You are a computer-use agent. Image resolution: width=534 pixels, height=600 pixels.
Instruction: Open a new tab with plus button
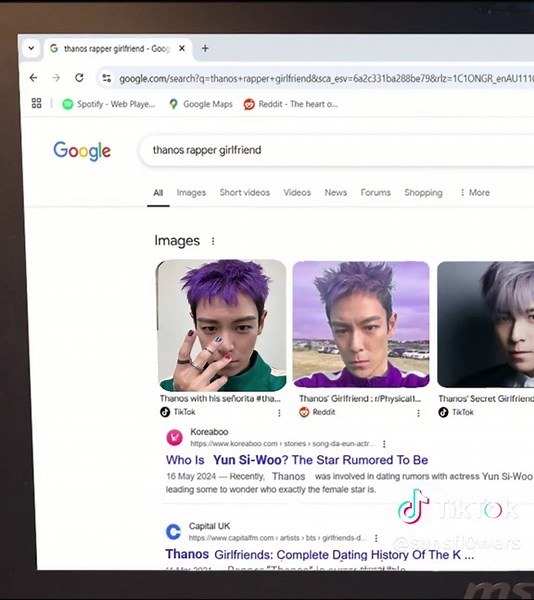coord(205,48)
